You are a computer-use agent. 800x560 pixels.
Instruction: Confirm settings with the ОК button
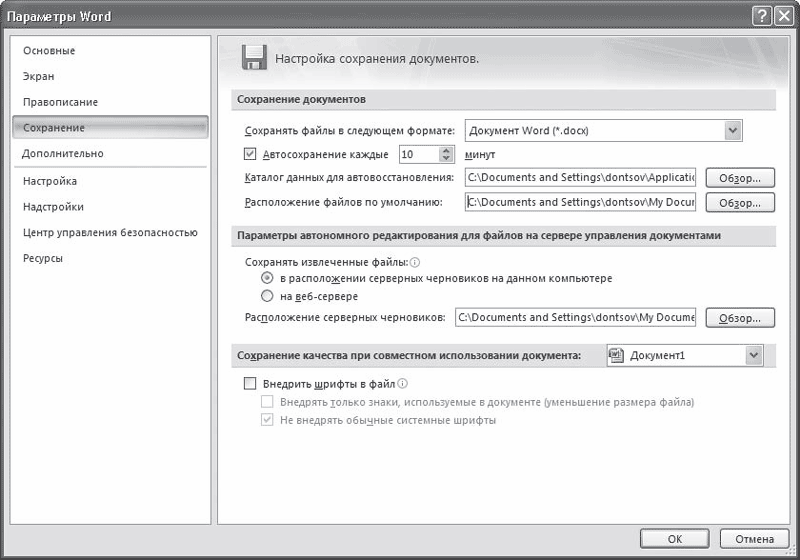coord(674,539)
